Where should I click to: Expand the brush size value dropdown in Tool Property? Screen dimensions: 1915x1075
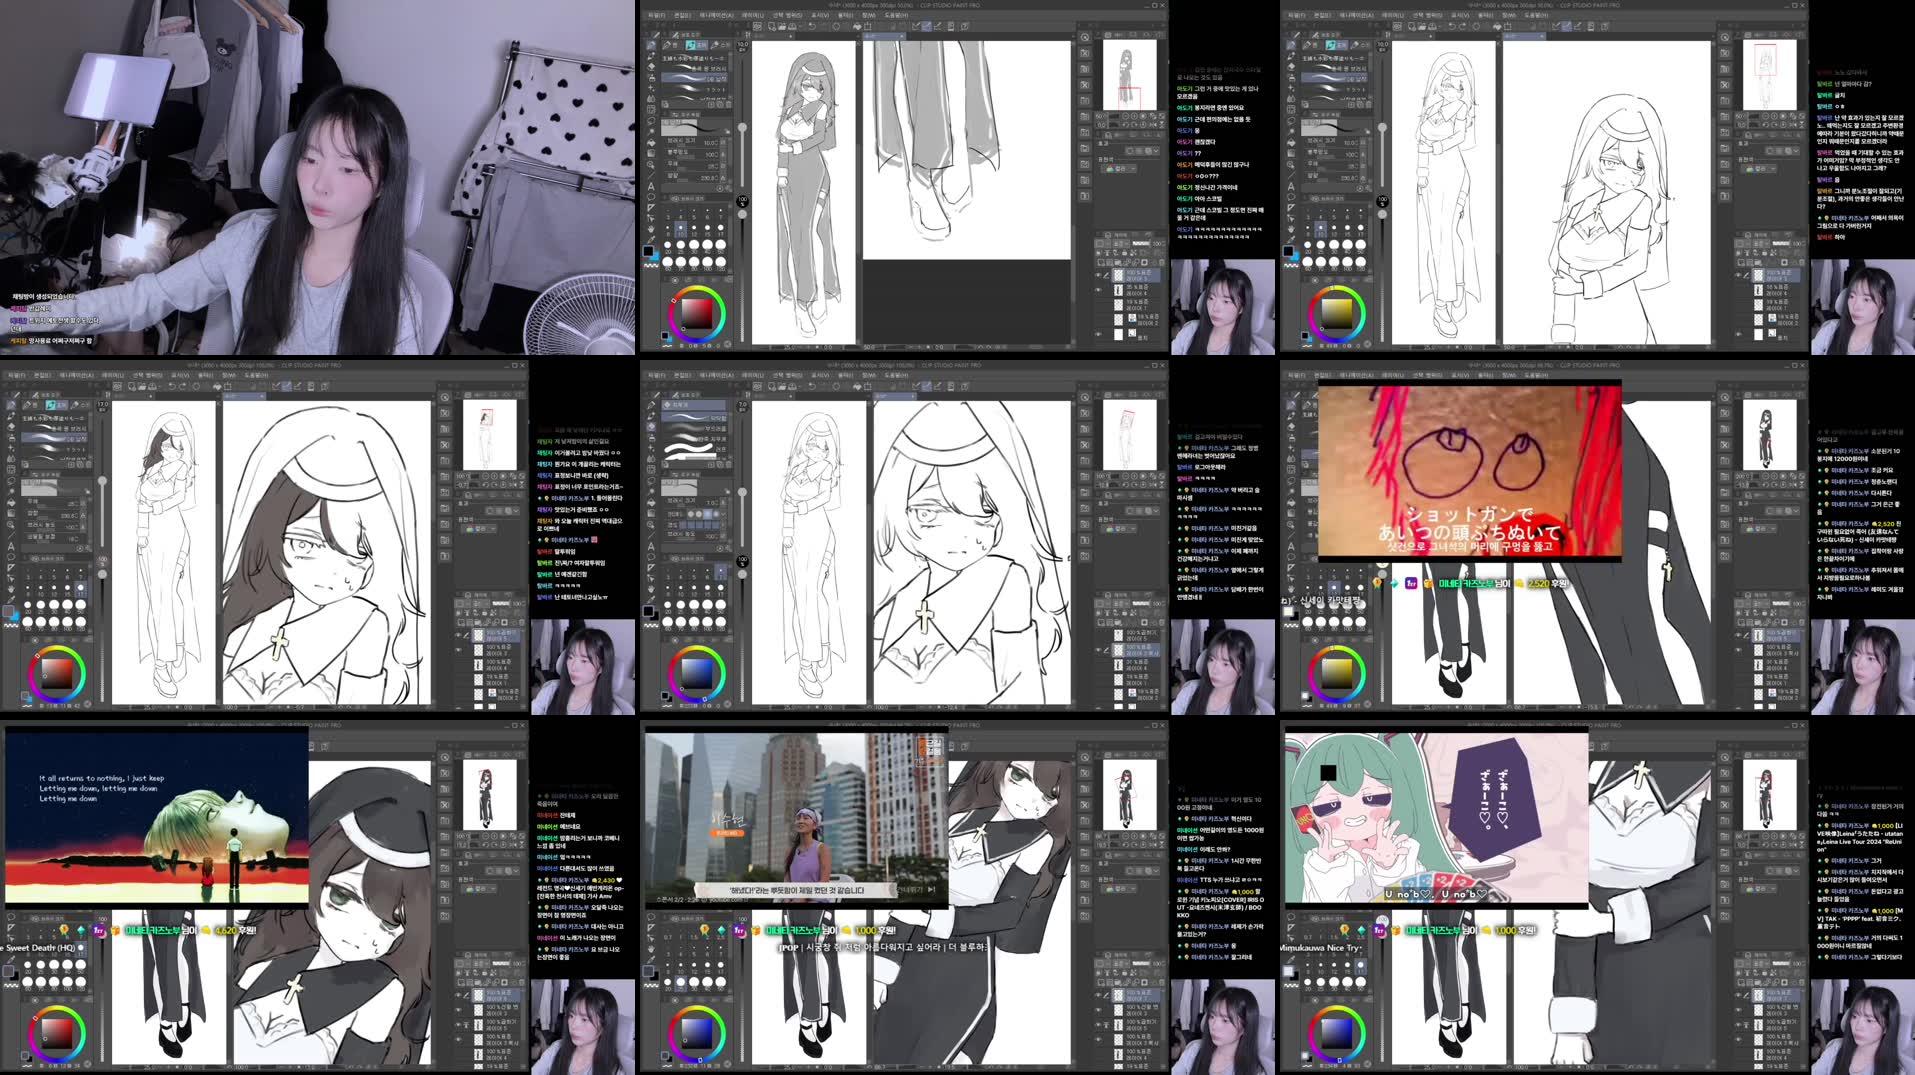[718, 141]
